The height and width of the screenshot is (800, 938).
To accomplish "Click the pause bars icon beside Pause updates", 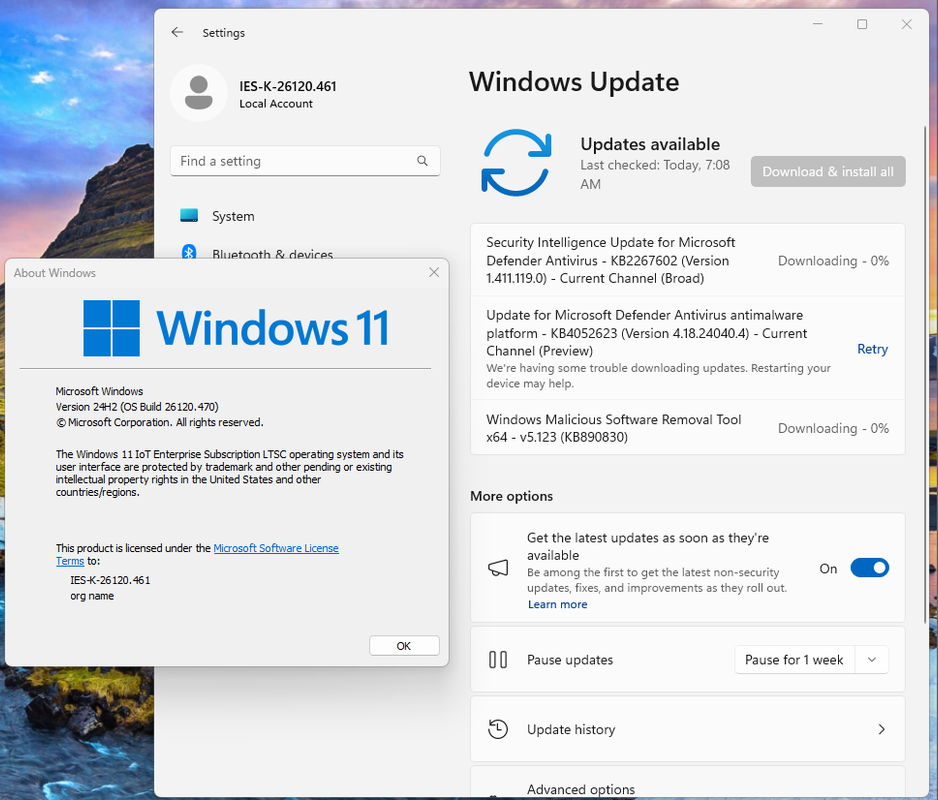I will click(498, 660).
